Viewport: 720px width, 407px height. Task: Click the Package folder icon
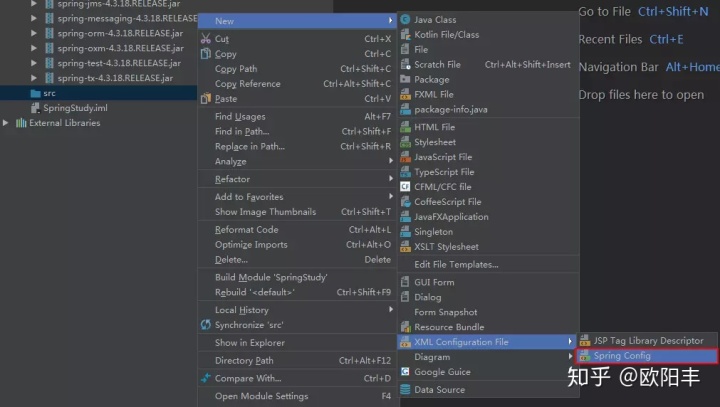tap(405, 79)
